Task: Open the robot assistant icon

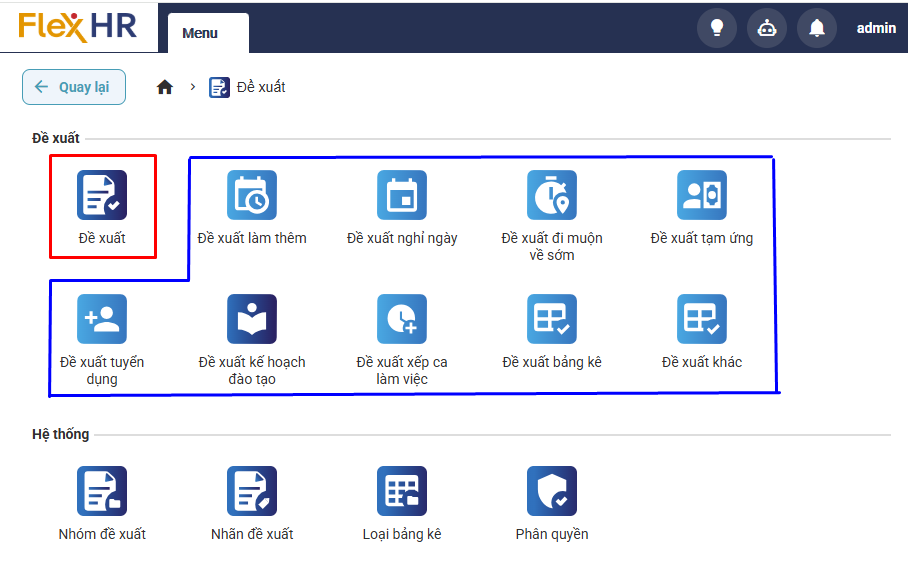Action: pos(767,28)
